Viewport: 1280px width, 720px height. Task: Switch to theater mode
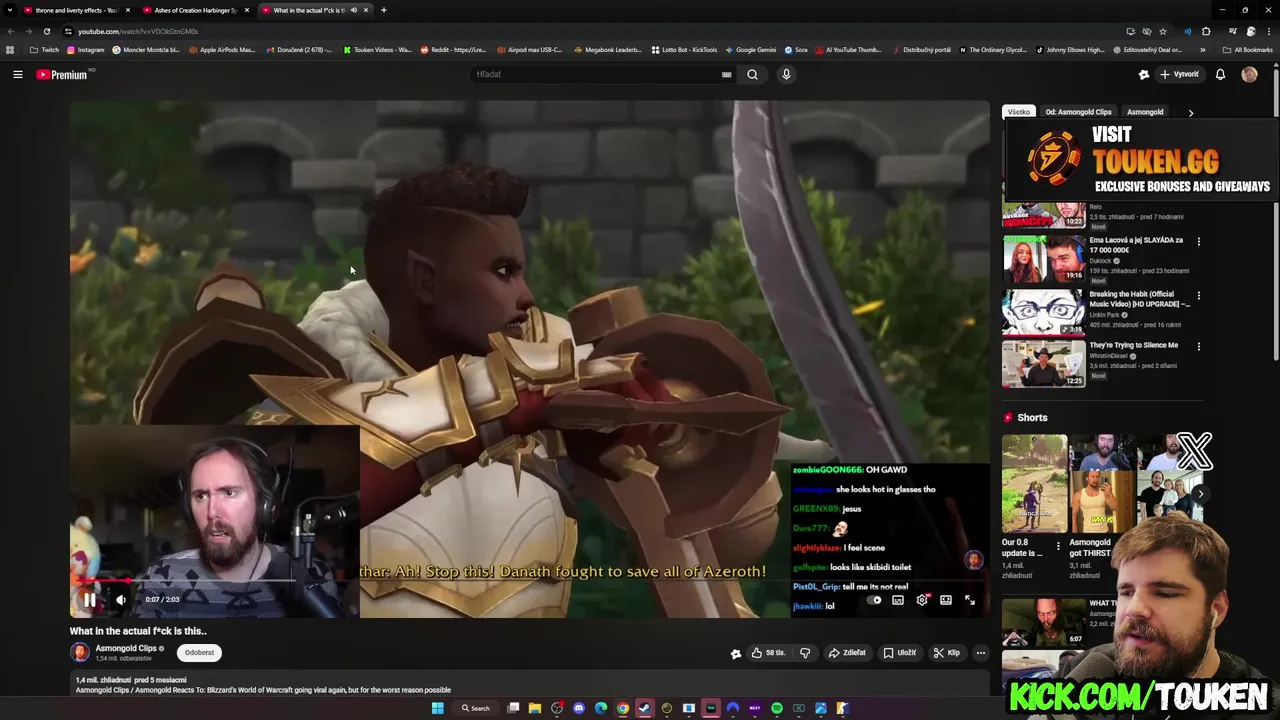pos(946,600)
